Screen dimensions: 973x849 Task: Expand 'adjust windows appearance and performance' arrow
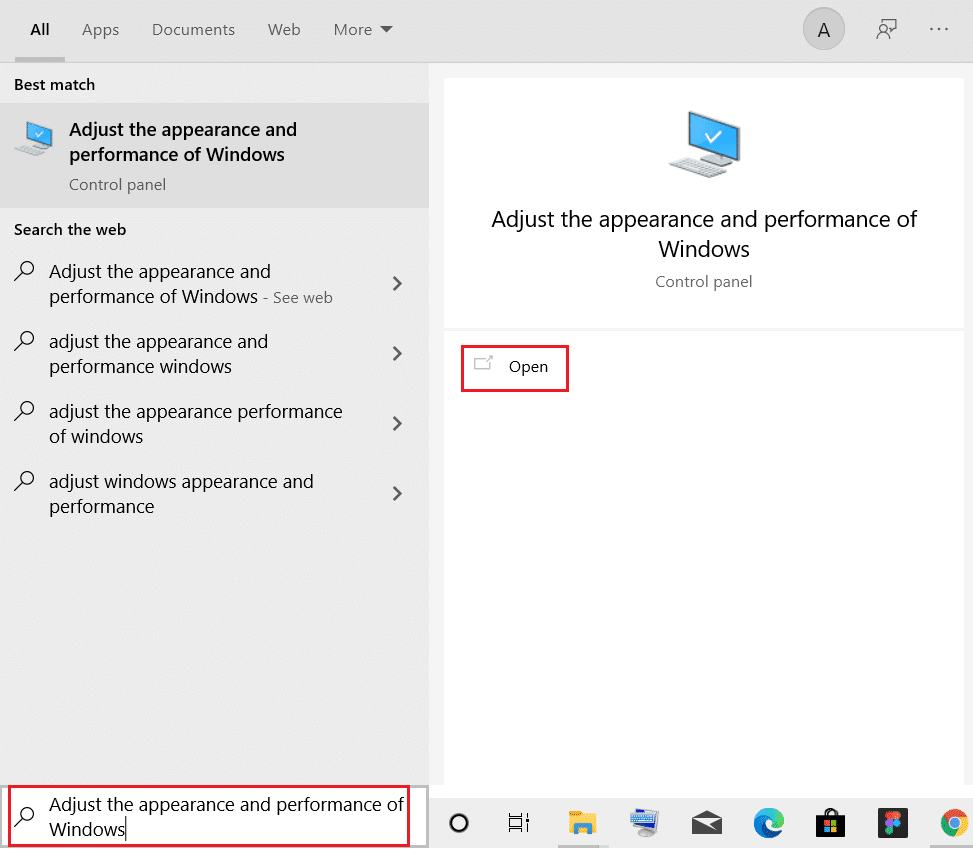(x=397, y=494)
